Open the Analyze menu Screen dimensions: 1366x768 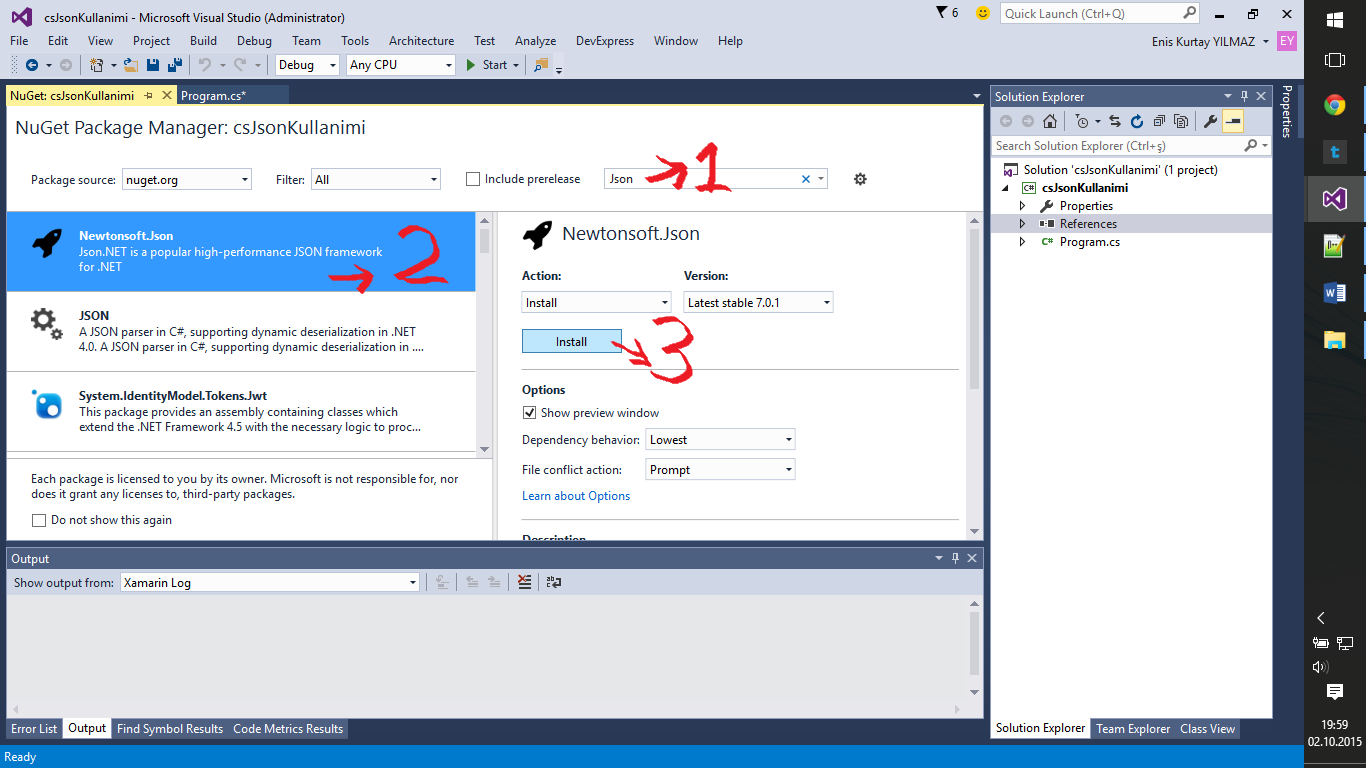[x=535, y=41]
